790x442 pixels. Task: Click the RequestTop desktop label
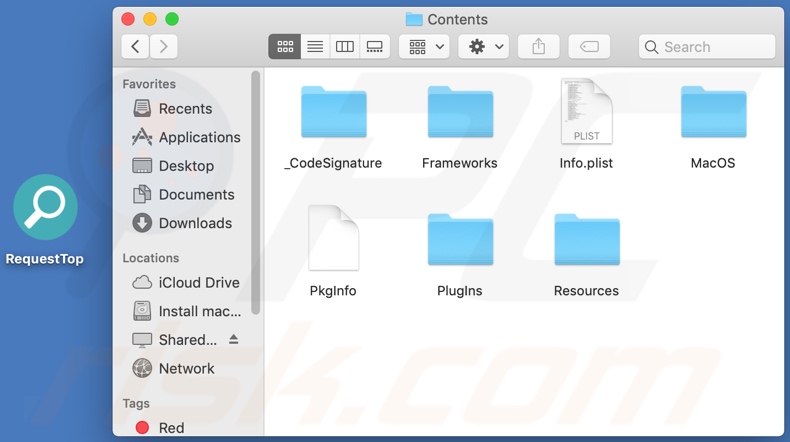(x=44, y=259)
